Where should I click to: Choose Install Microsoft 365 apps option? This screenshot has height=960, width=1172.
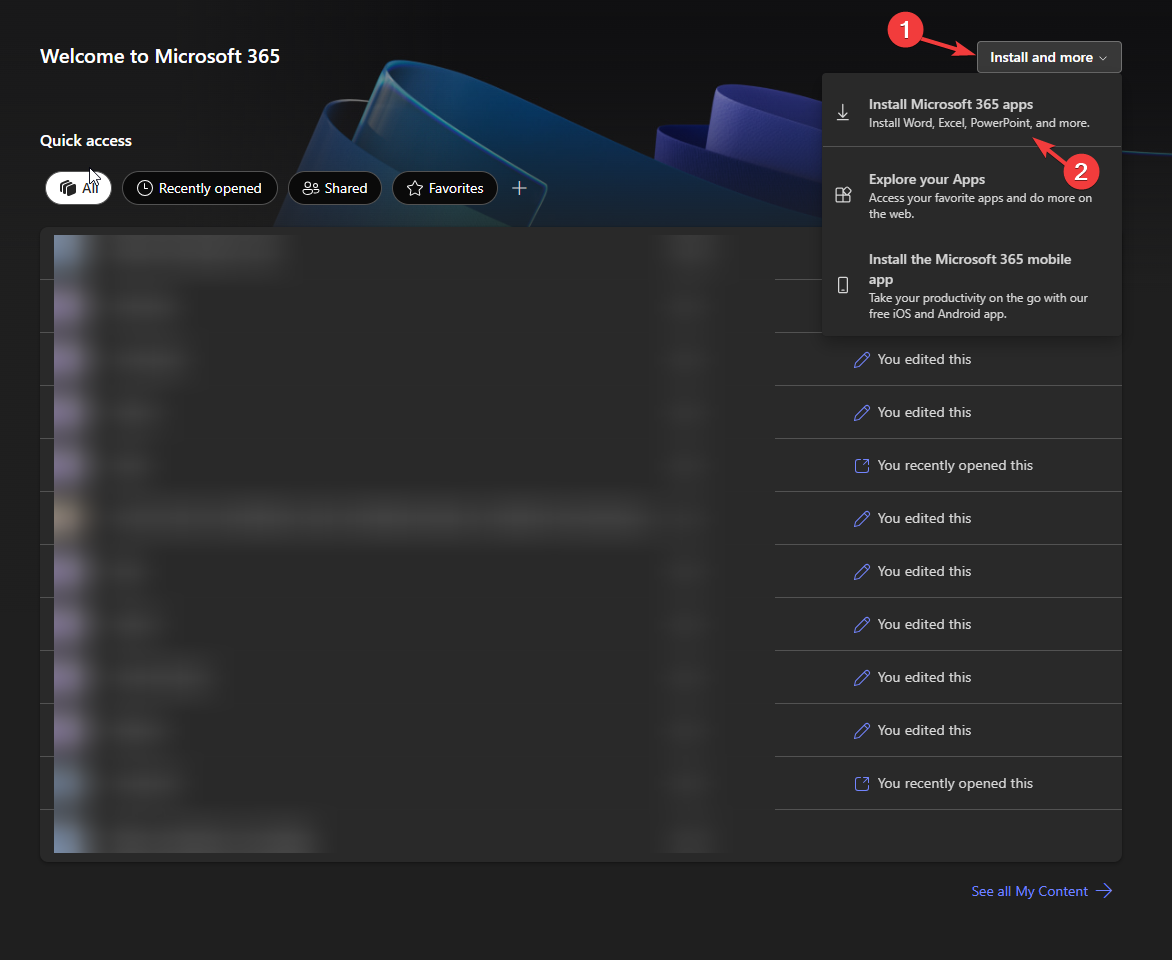click(972, 113)
